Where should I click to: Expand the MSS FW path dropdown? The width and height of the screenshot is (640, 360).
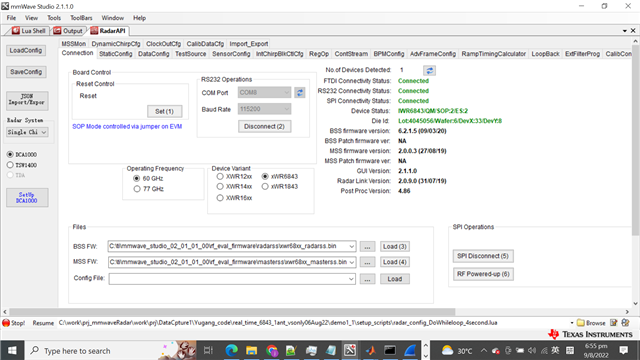pyautogui.click(x=351, y=262)
